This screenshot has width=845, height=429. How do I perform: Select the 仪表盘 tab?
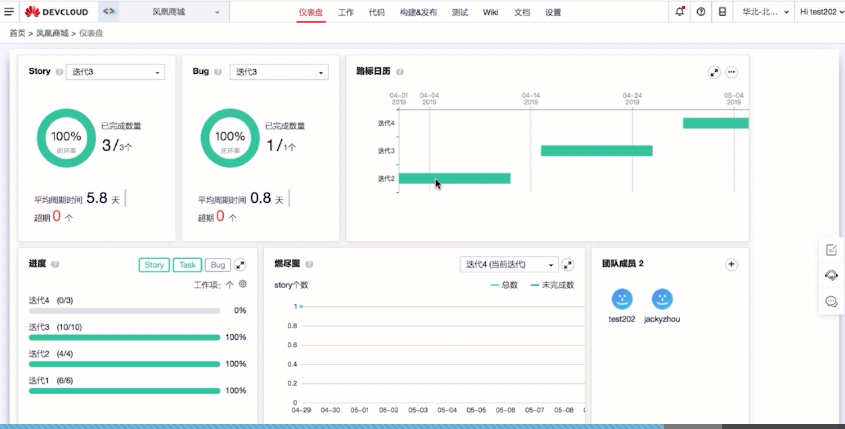click(311, 12)
